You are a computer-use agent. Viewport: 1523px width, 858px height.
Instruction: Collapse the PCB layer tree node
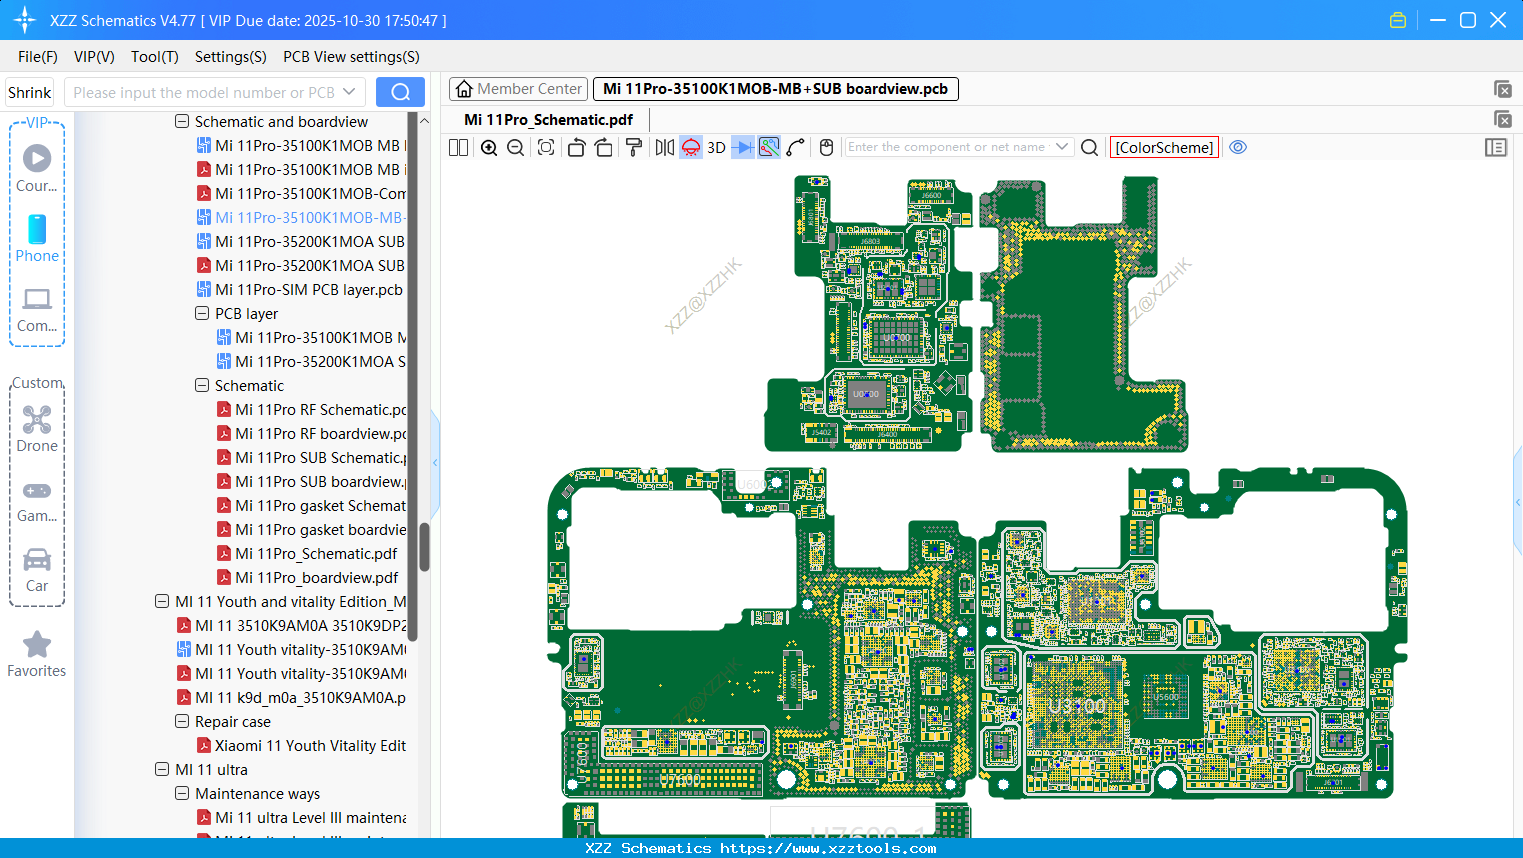pos(200,313)
